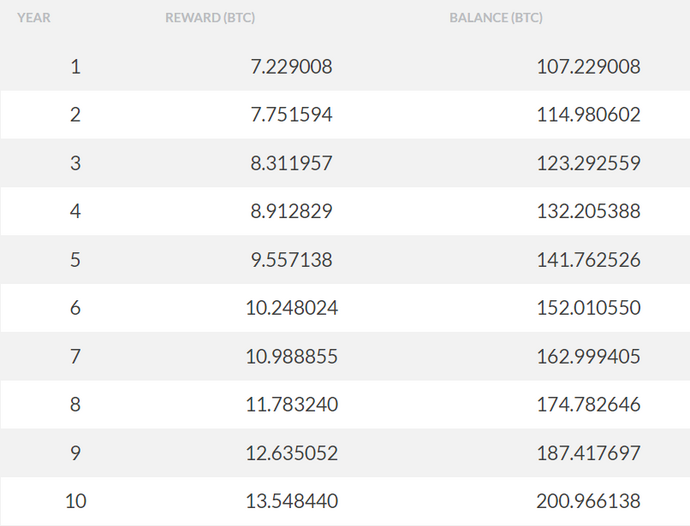Screen dimensions: 690x526
Task: Click reward value 9.557138
Action: click(x=291, y=260)
